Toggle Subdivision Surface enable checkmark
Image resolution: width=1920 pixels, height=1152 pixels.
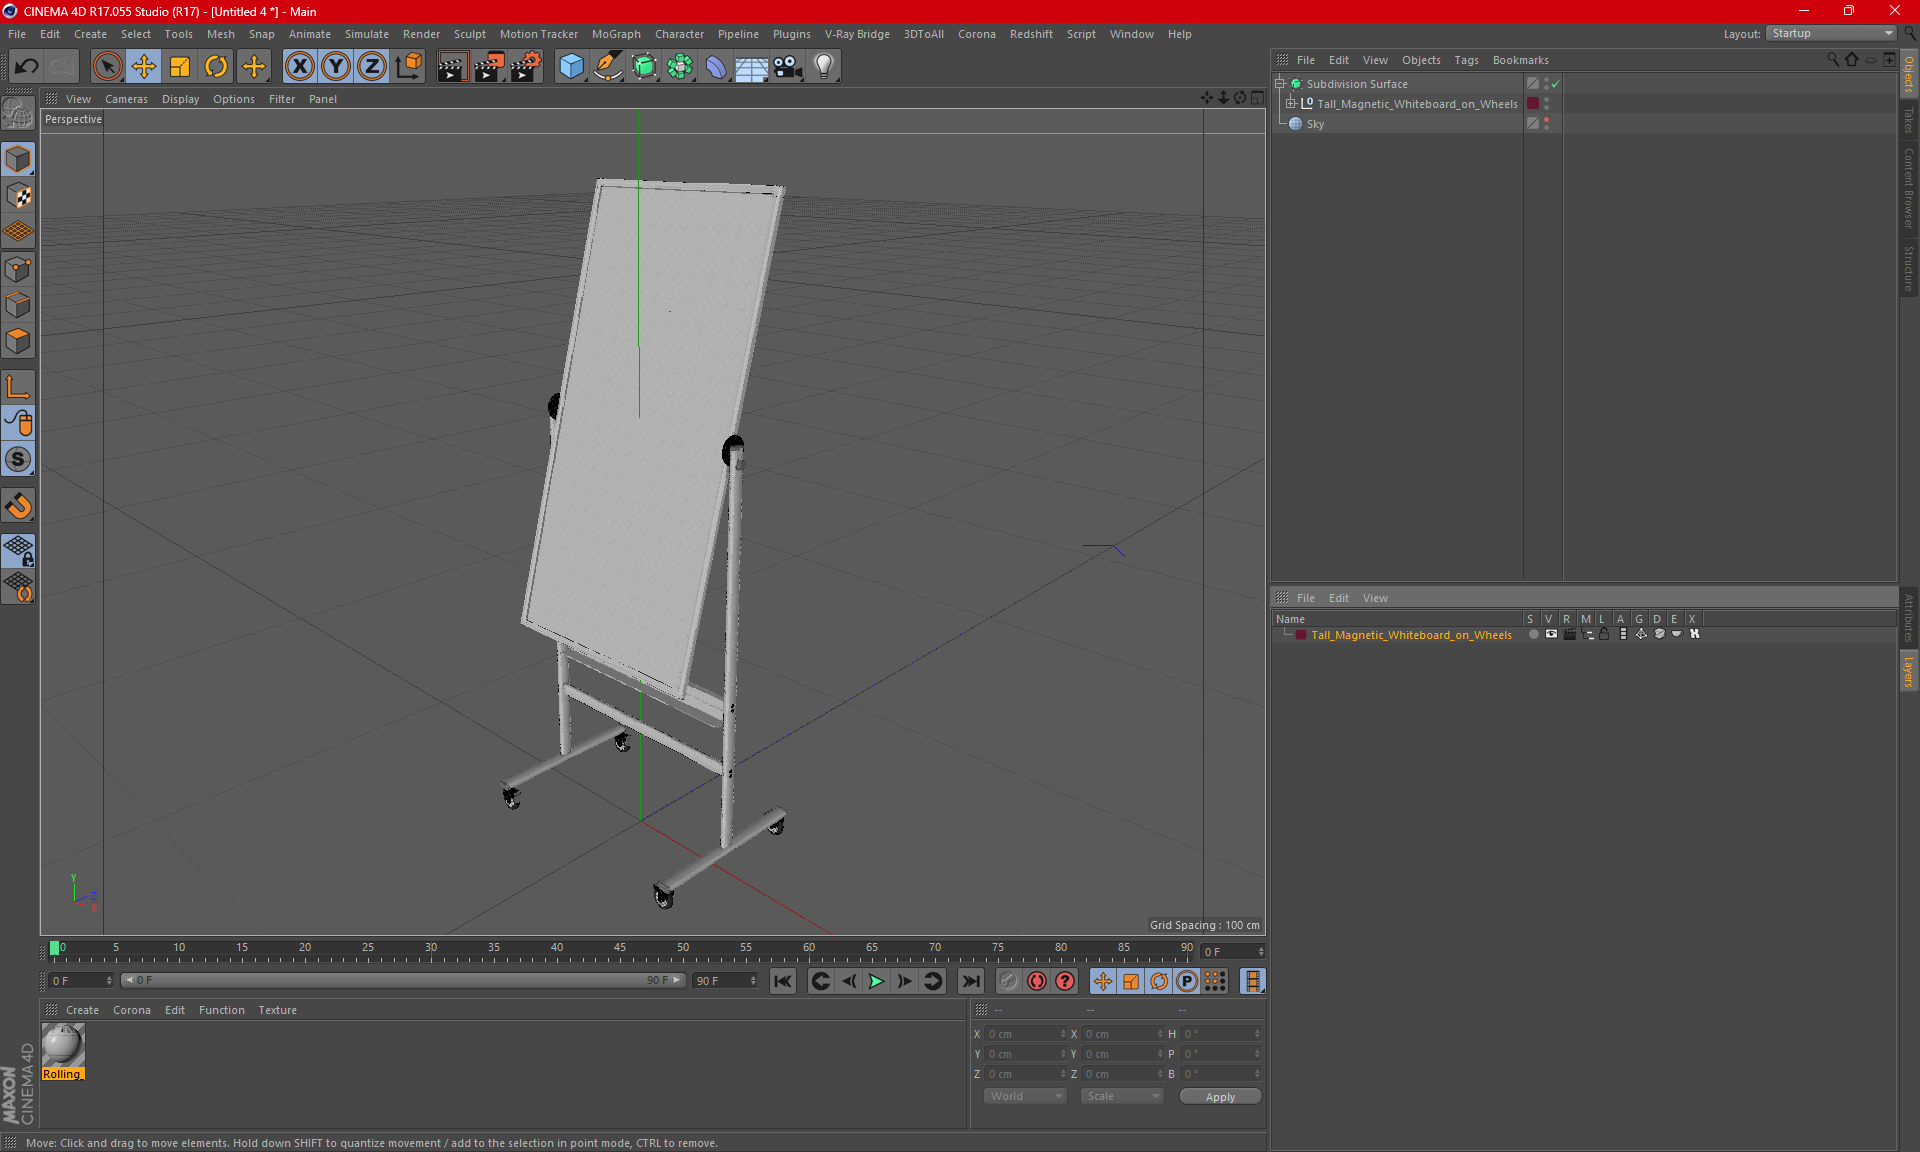[1556, 84]
